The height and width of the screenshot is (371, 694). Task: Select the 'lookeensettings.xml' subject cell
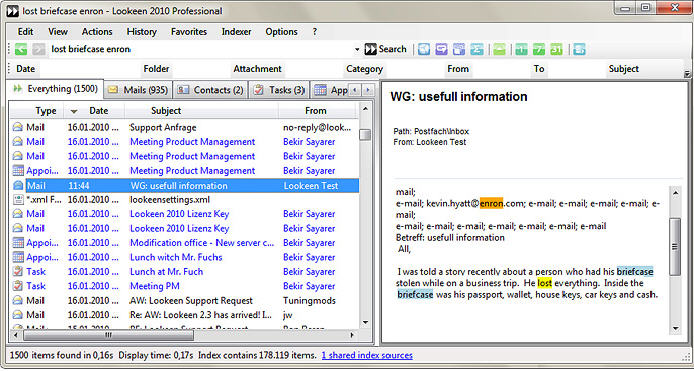point(170,200)
